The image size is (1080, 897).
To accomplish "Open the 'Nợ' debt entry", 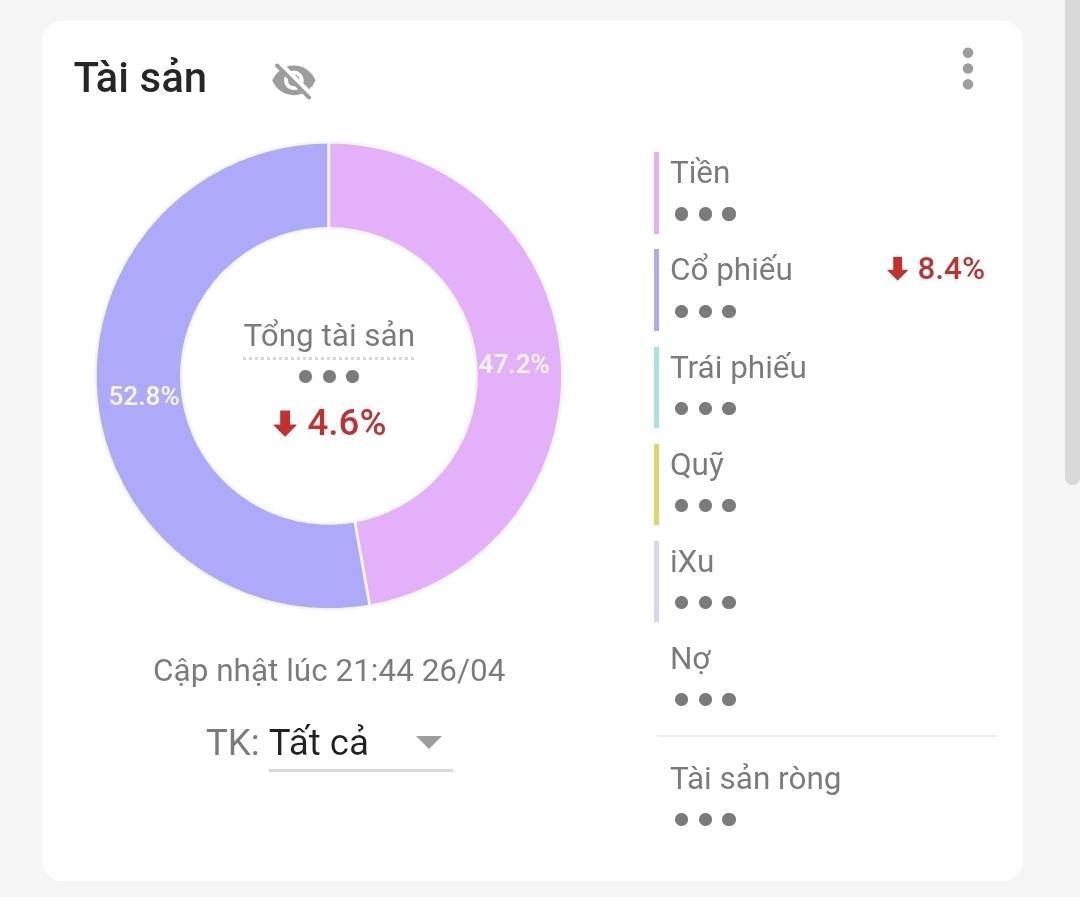I will 690,659.
